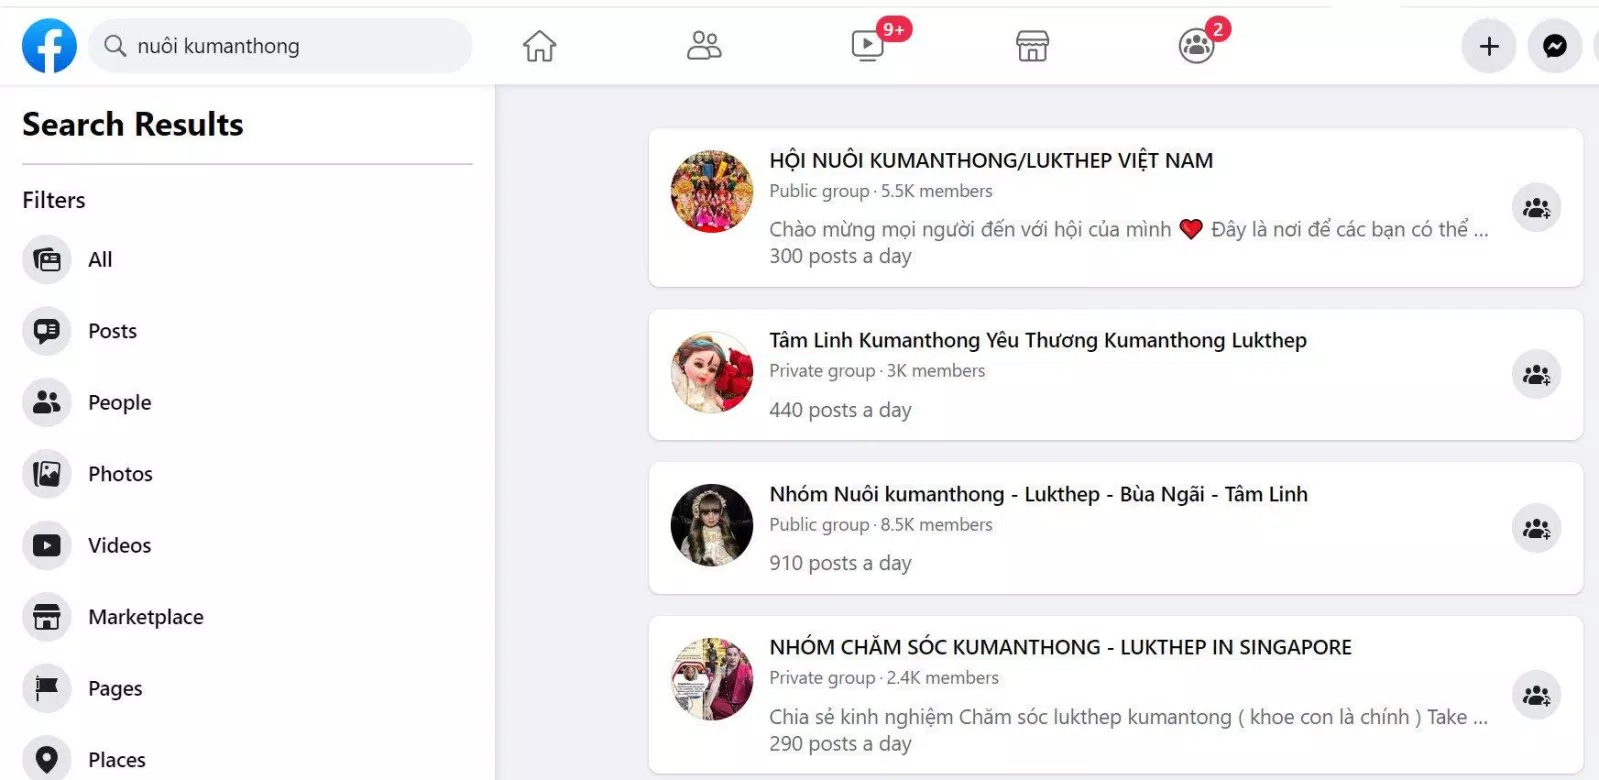Click the plus Create button

point(1489,46)
